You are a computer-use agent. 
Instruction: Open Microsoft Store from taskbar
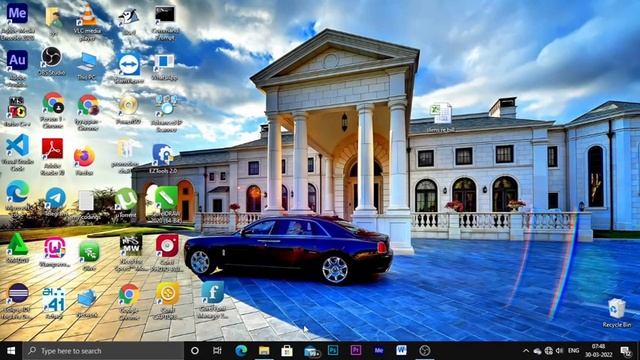pyautogui.click(x=287, y=351)
